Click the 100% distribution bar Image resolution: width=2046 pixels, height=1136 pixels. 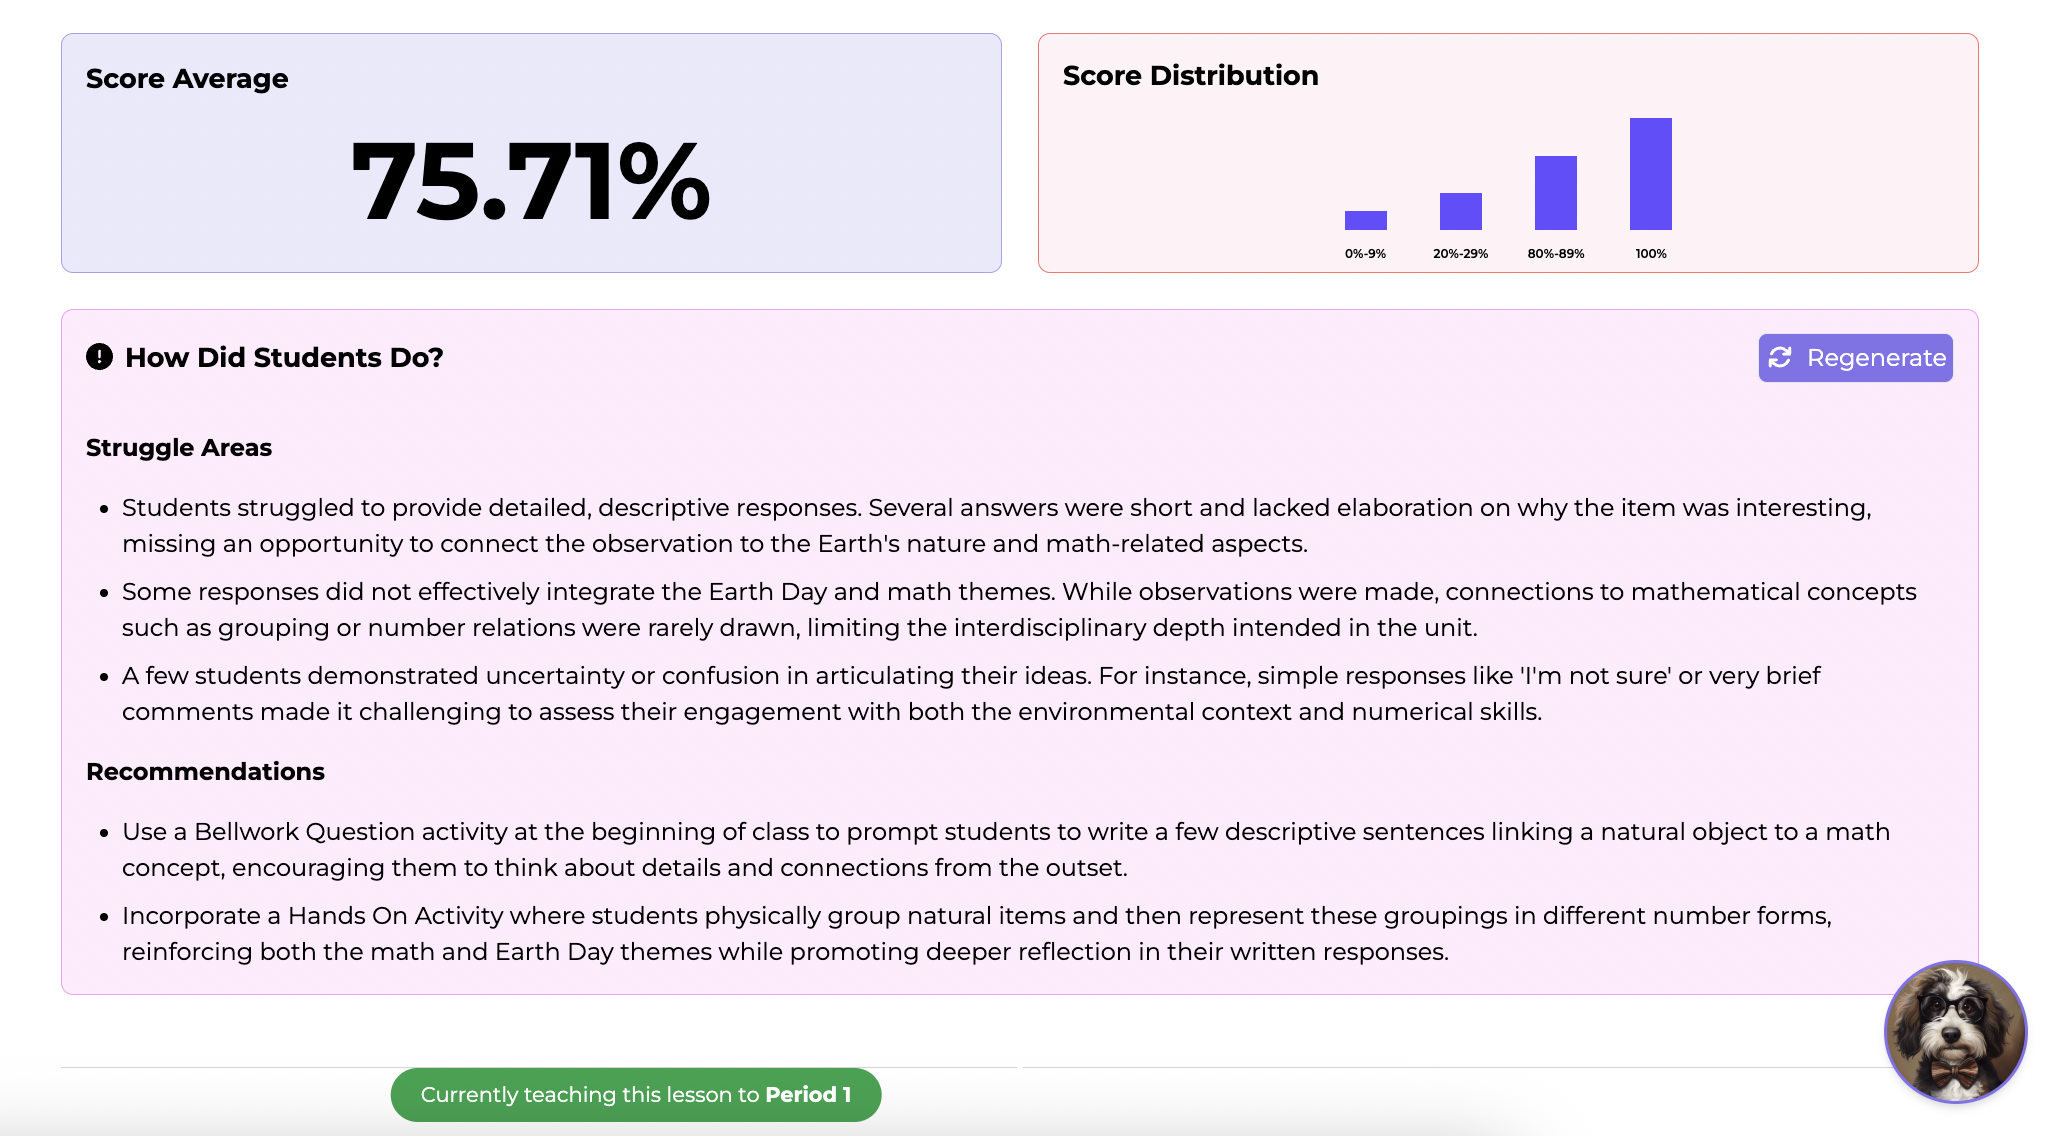pyautogui.click(x=1650, y=174)
